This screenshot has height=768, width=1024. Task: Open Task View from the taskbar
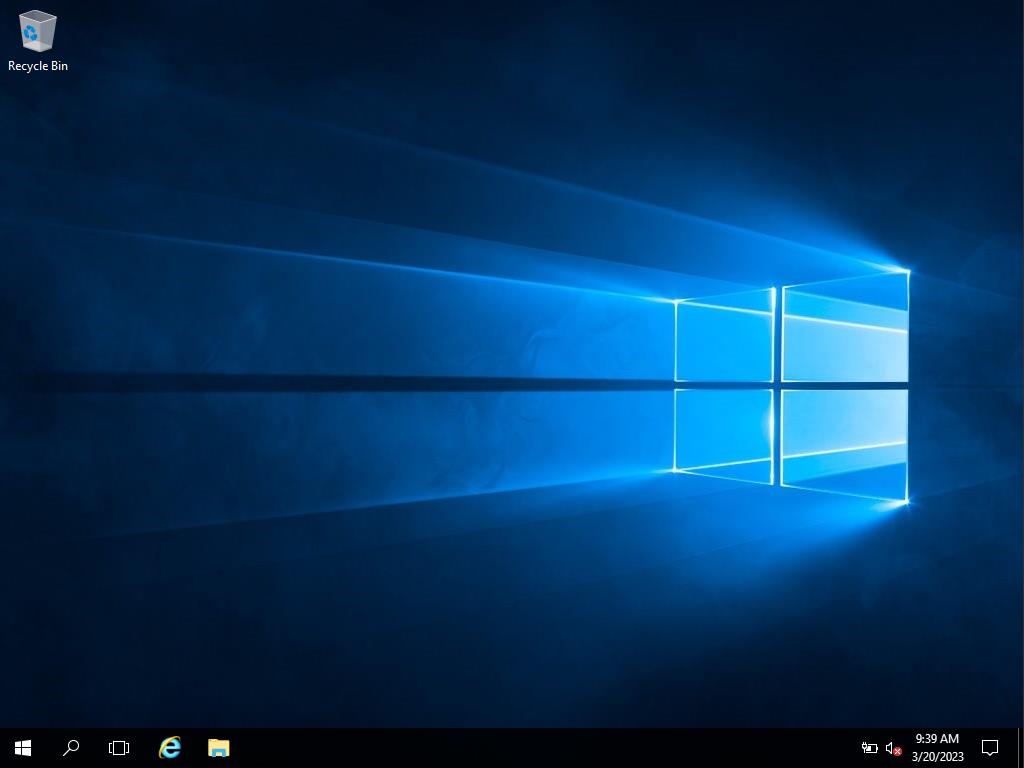pos(119,748)
